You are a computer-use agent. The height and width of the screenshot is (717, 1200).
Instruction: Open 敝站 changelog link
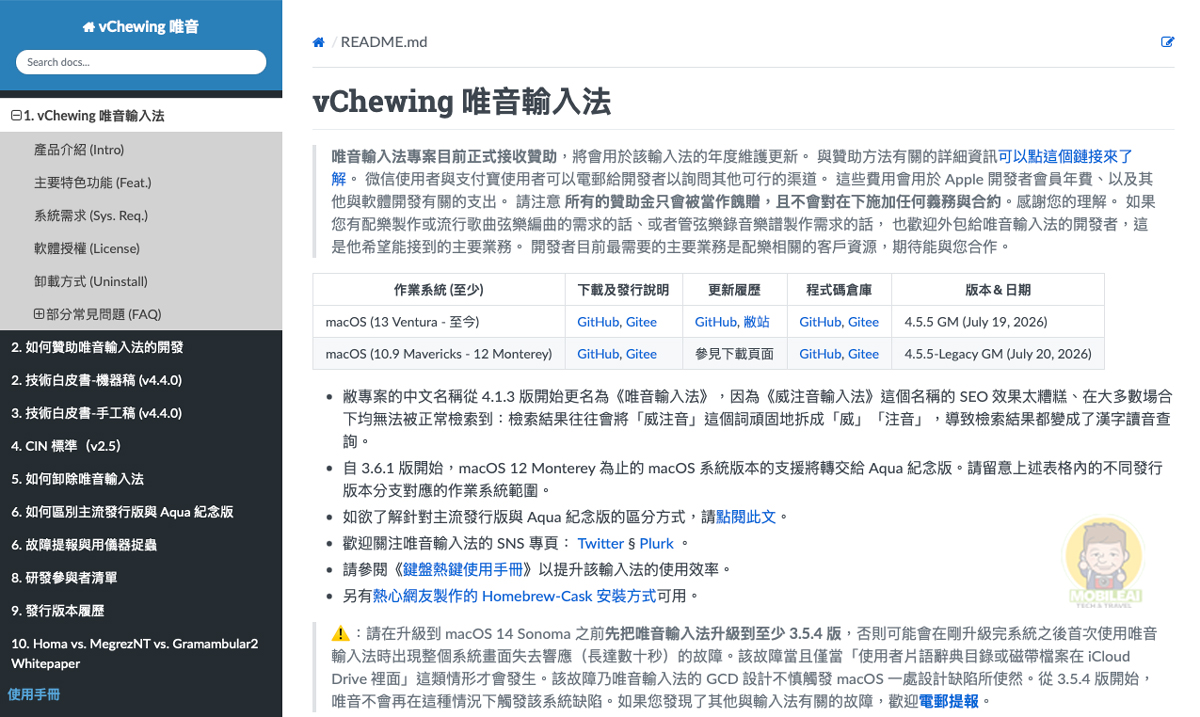click(756, 322)
